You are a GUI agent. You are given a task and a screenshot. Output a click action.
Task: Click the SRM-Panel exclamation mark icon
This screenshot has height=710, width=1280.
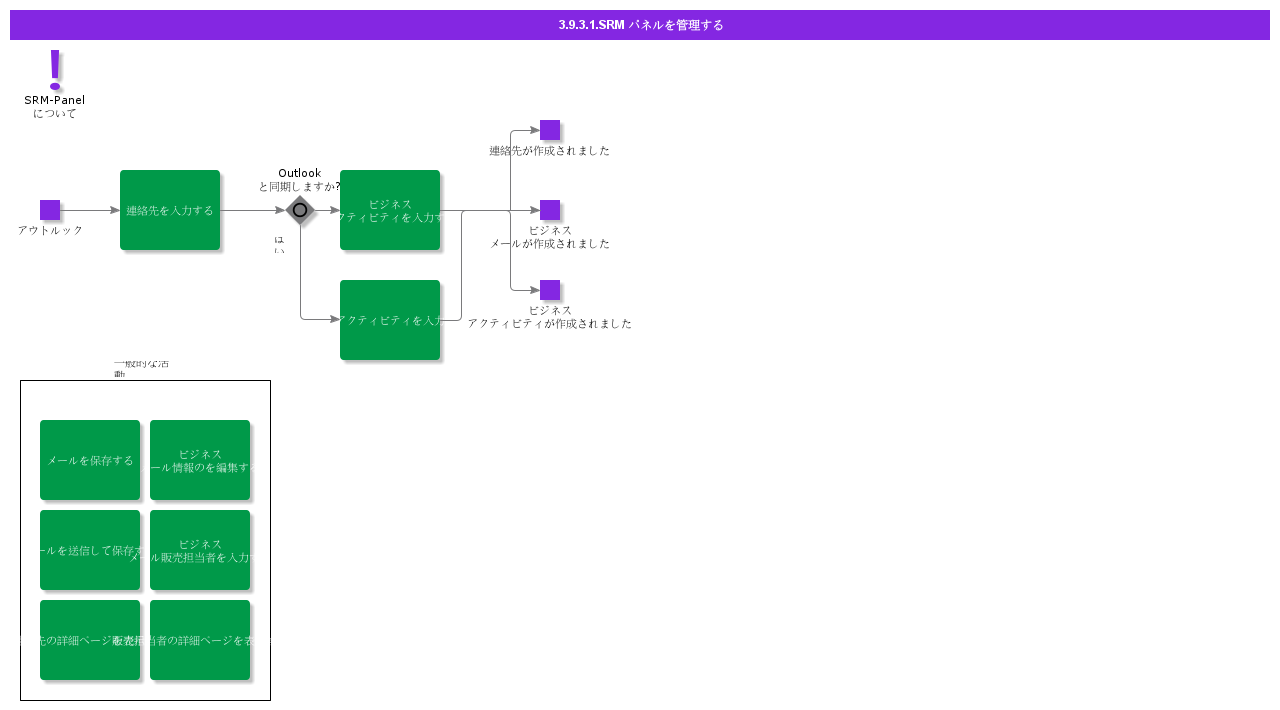coord(55,70)
